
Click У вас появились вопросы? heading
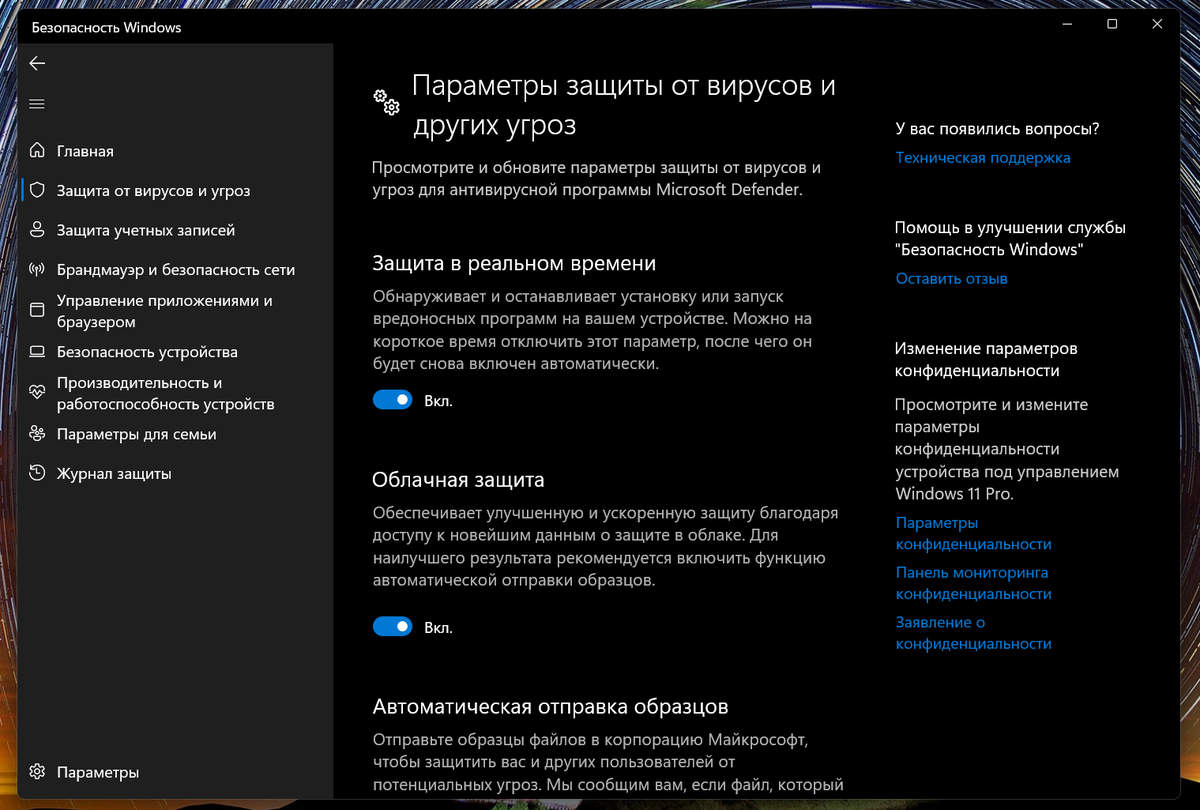(x=997, y=129)
